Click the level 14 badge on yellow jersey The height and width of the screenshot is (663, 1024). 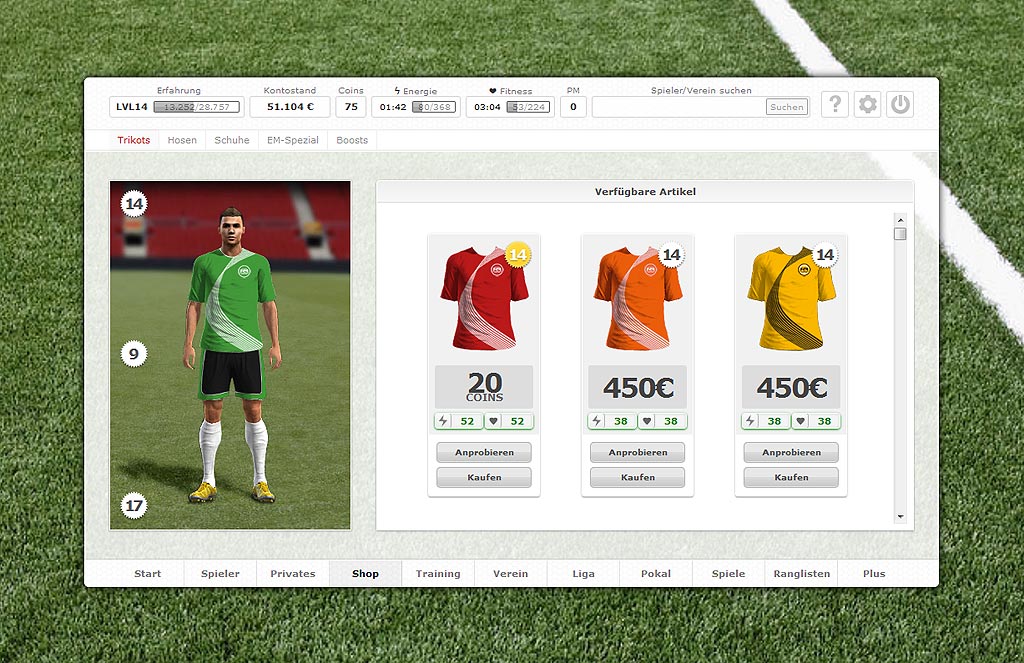[x=825, y=254]
